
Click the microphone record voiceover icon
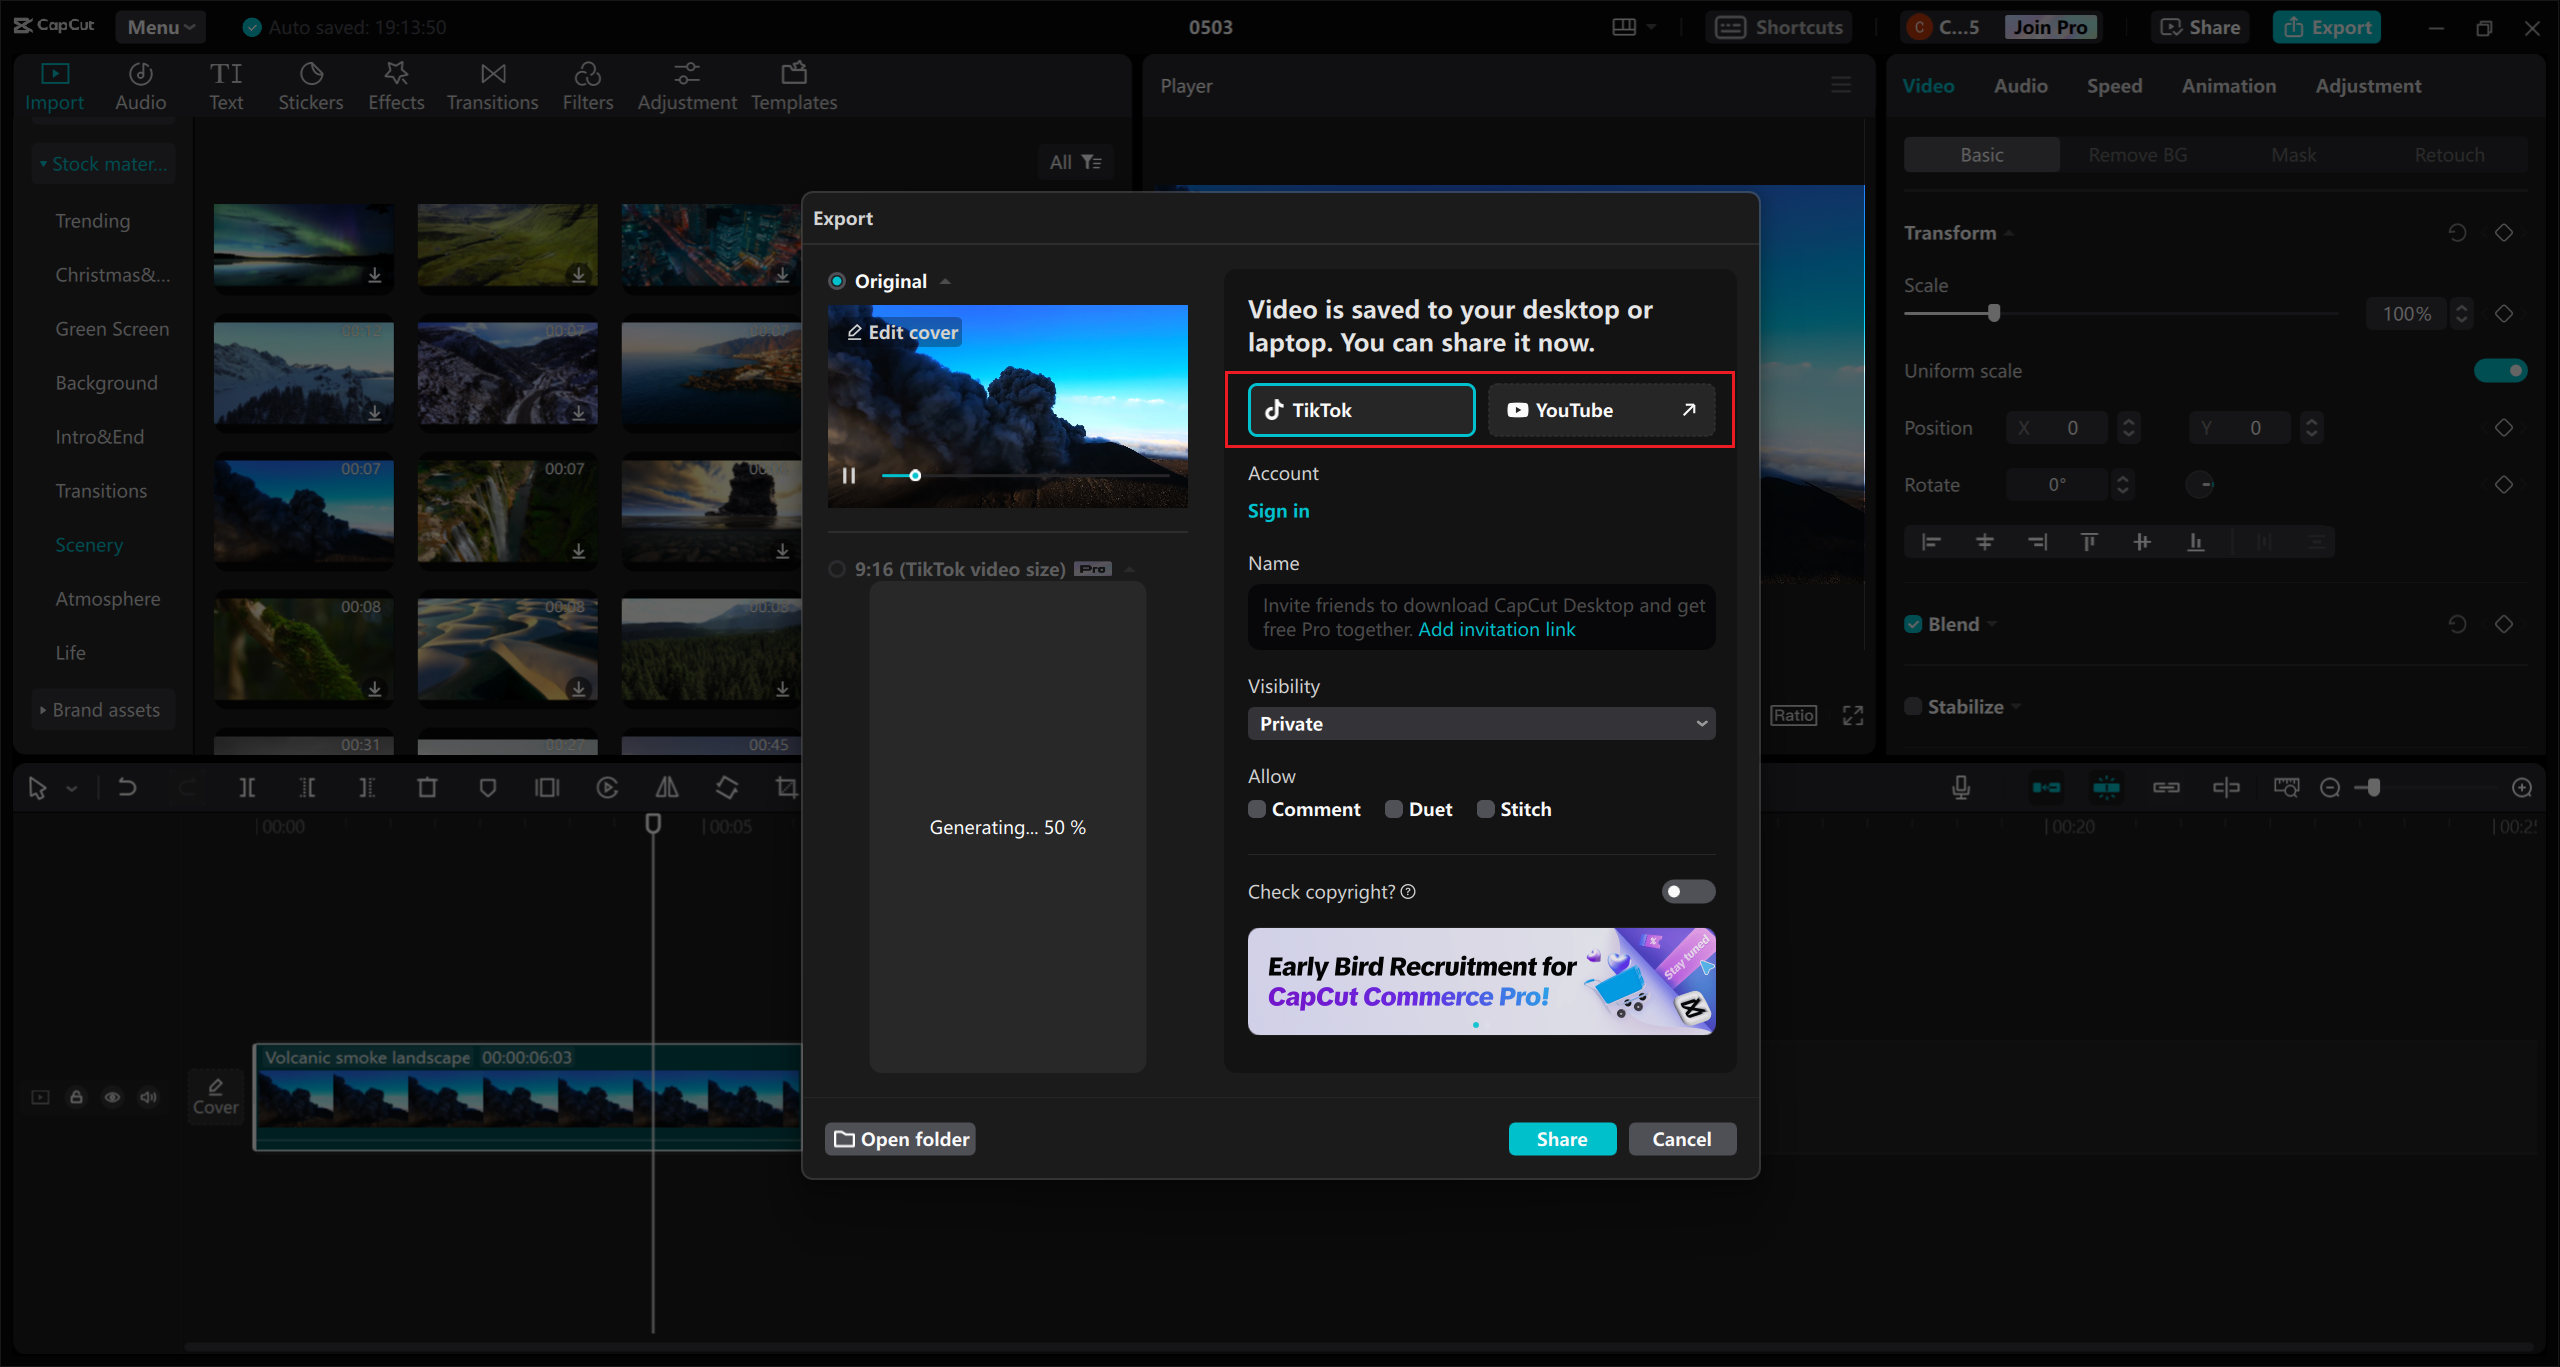[x=1961, y=788]
